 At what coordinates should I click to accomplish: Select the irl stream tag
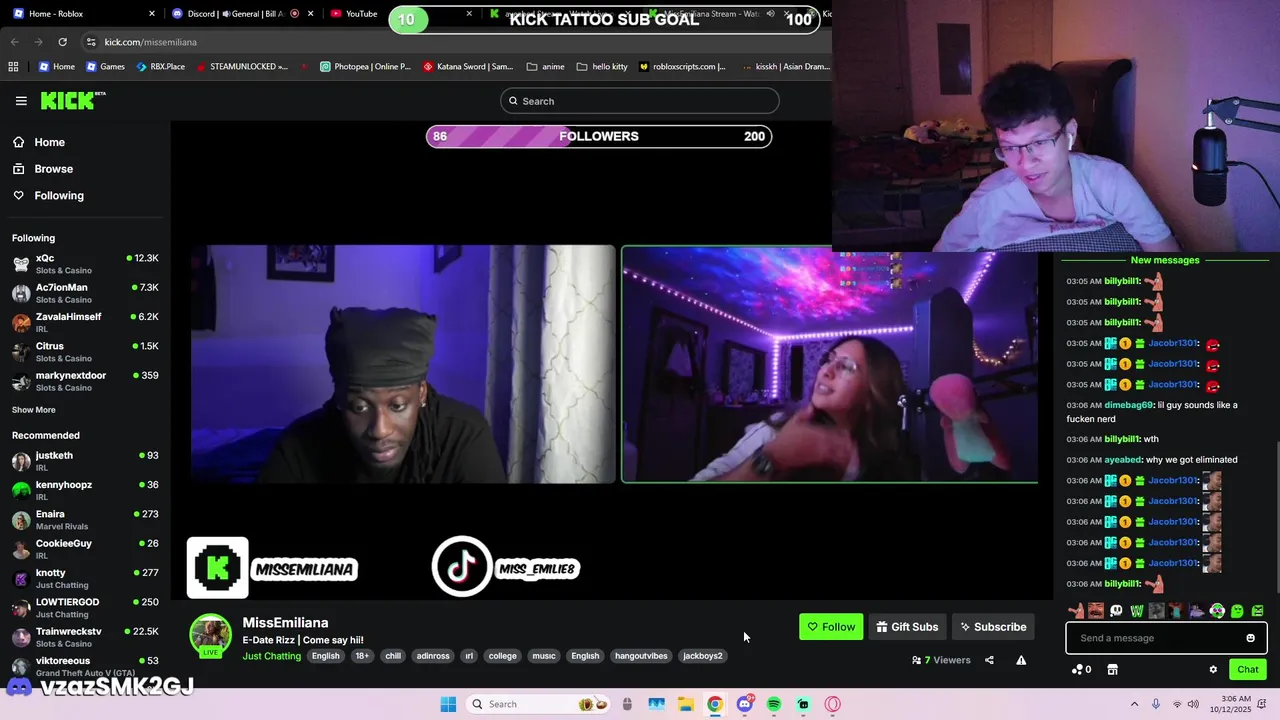[x=469, y=656]
